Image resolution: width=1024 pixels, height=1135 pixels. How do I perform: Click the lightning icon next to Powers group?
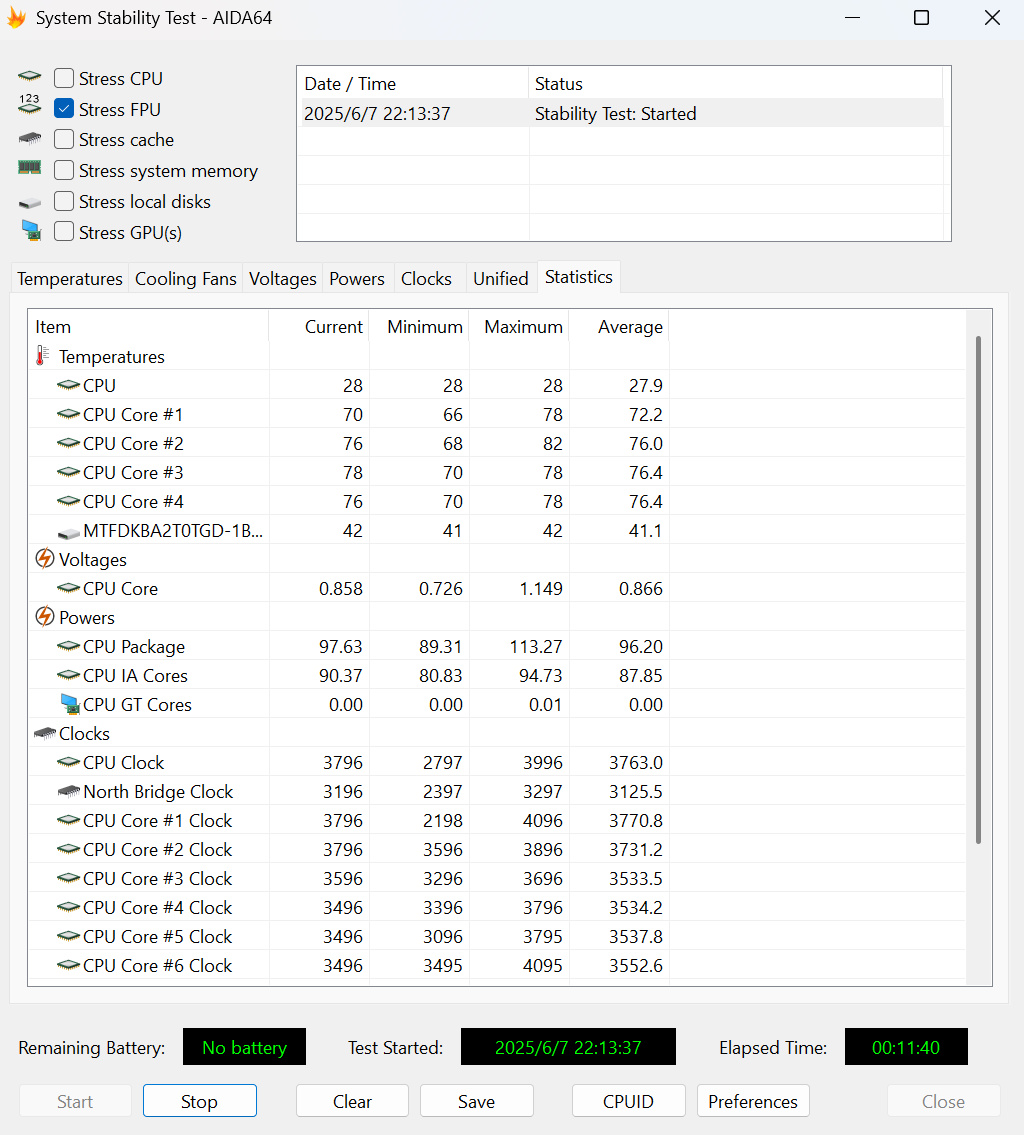point(44,616)
